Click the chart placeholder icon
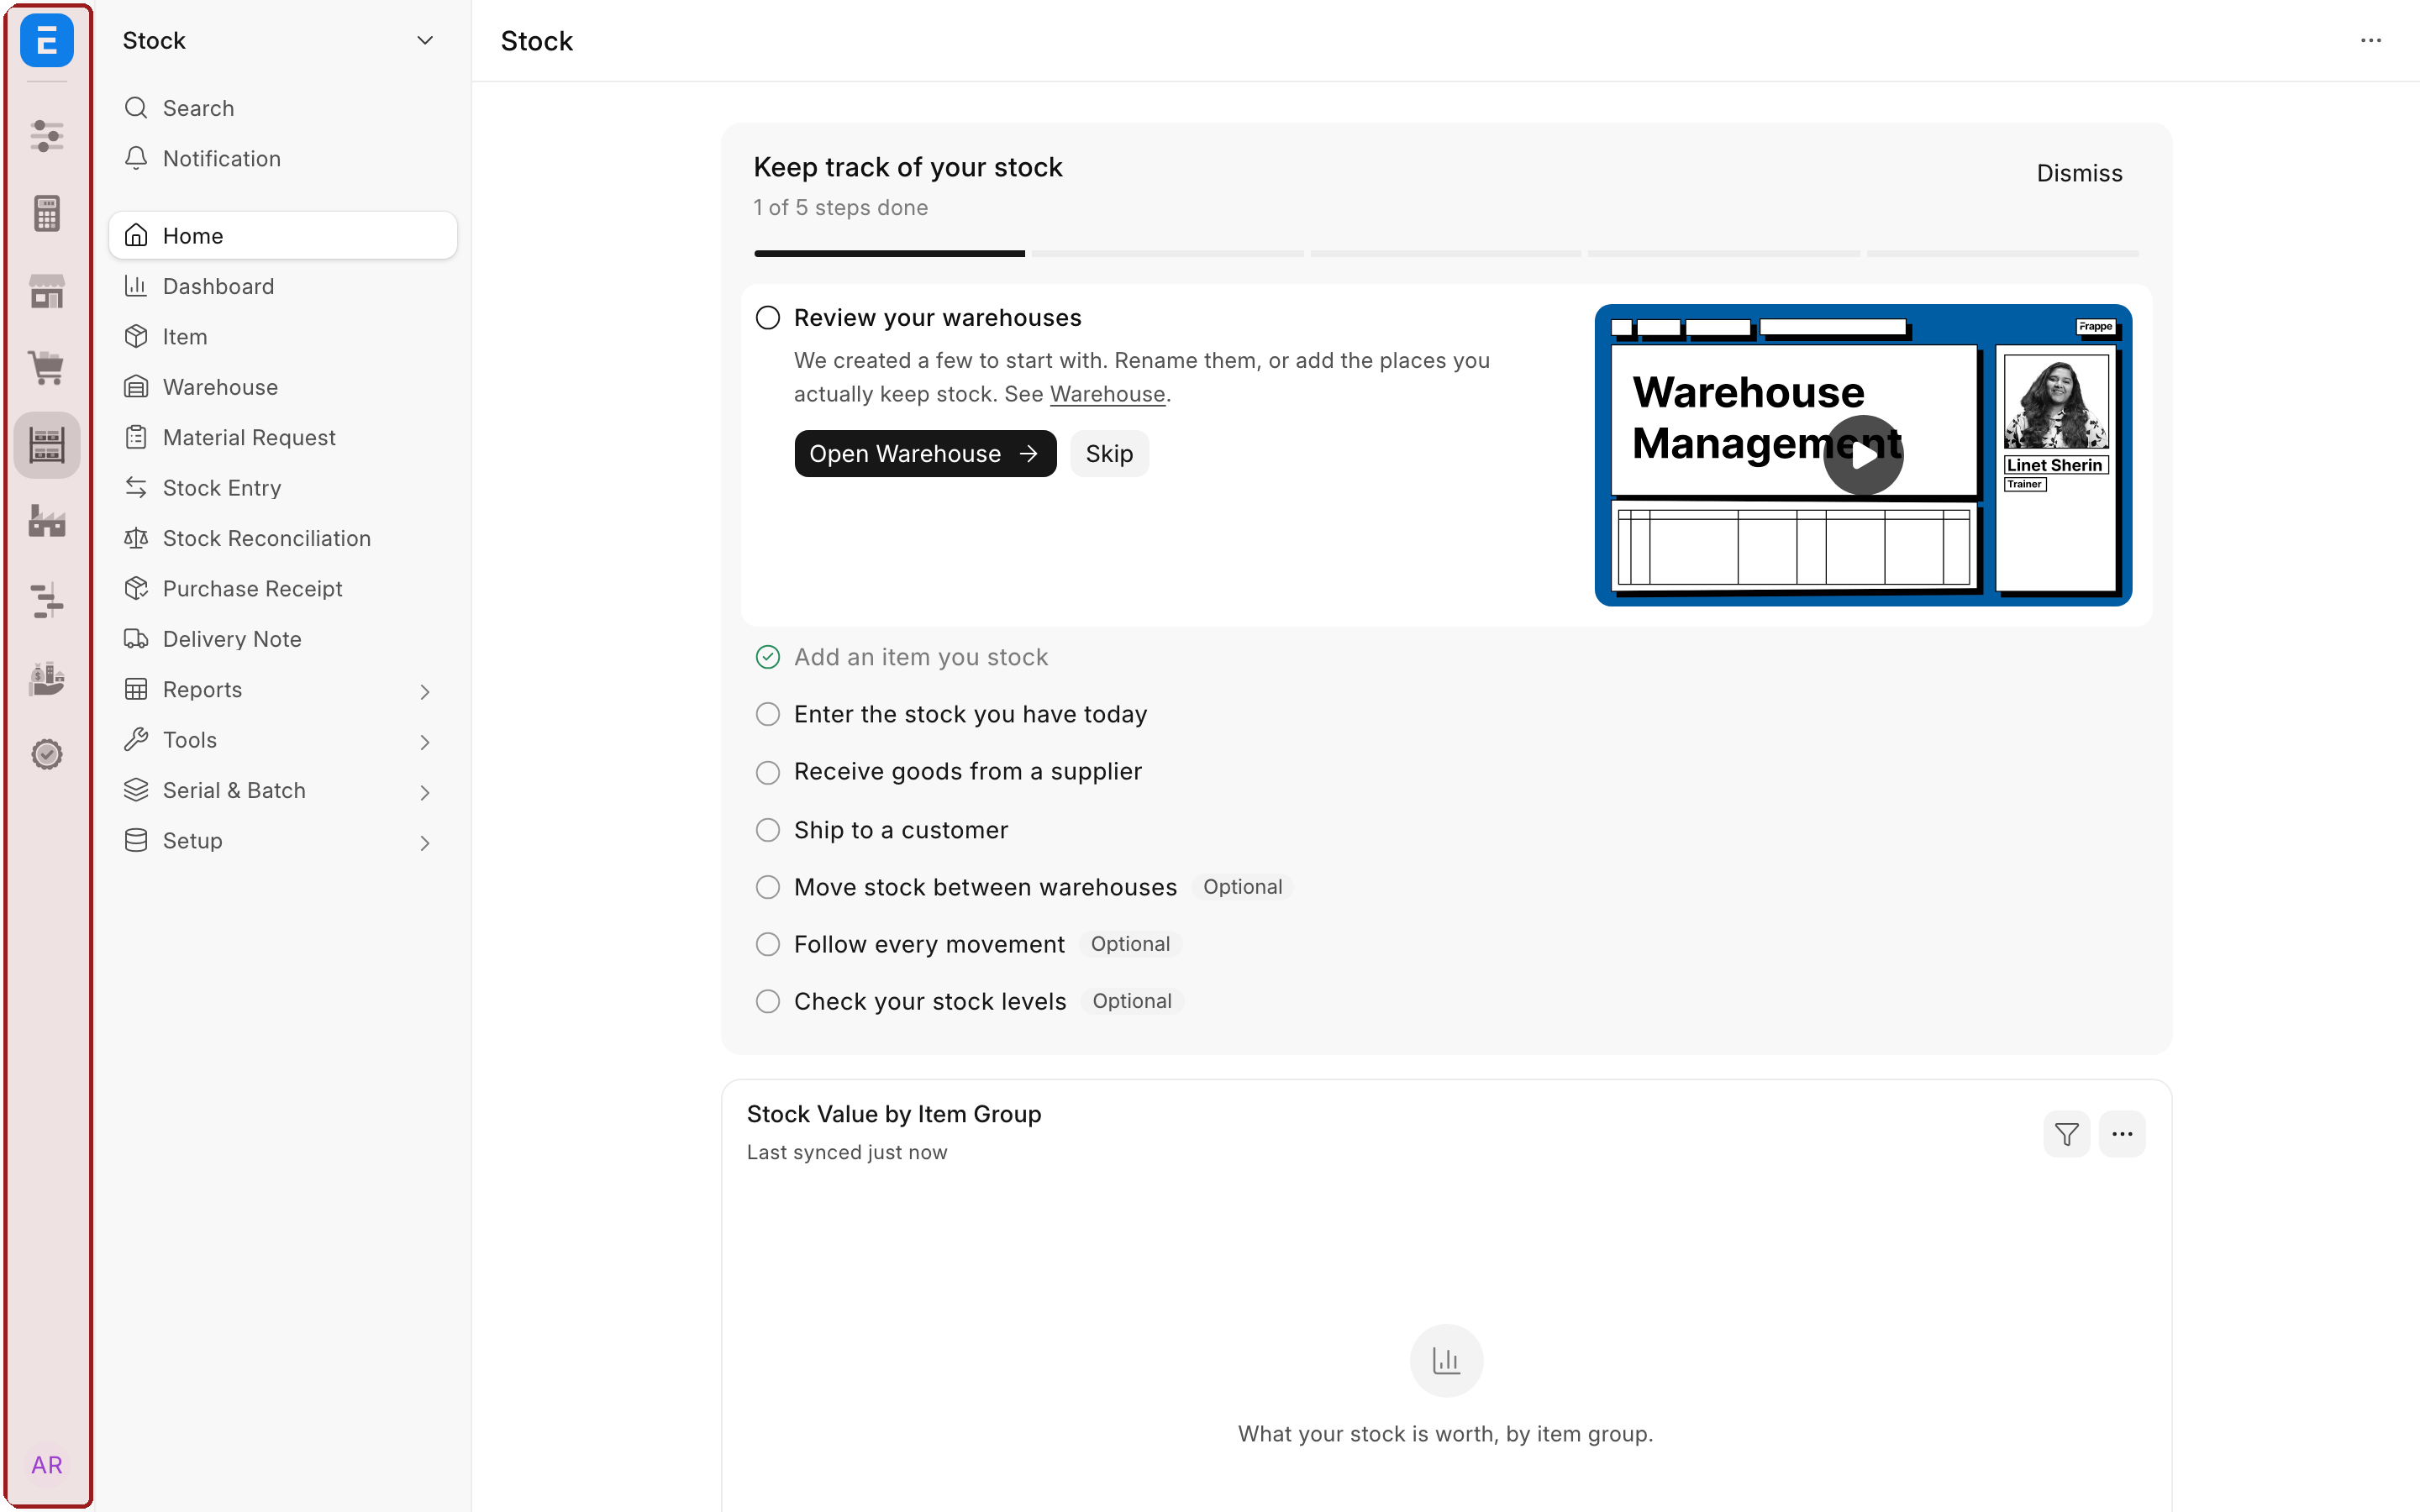The width and height of the screenshot is (2420, 1512). tap(1446, 1360)
